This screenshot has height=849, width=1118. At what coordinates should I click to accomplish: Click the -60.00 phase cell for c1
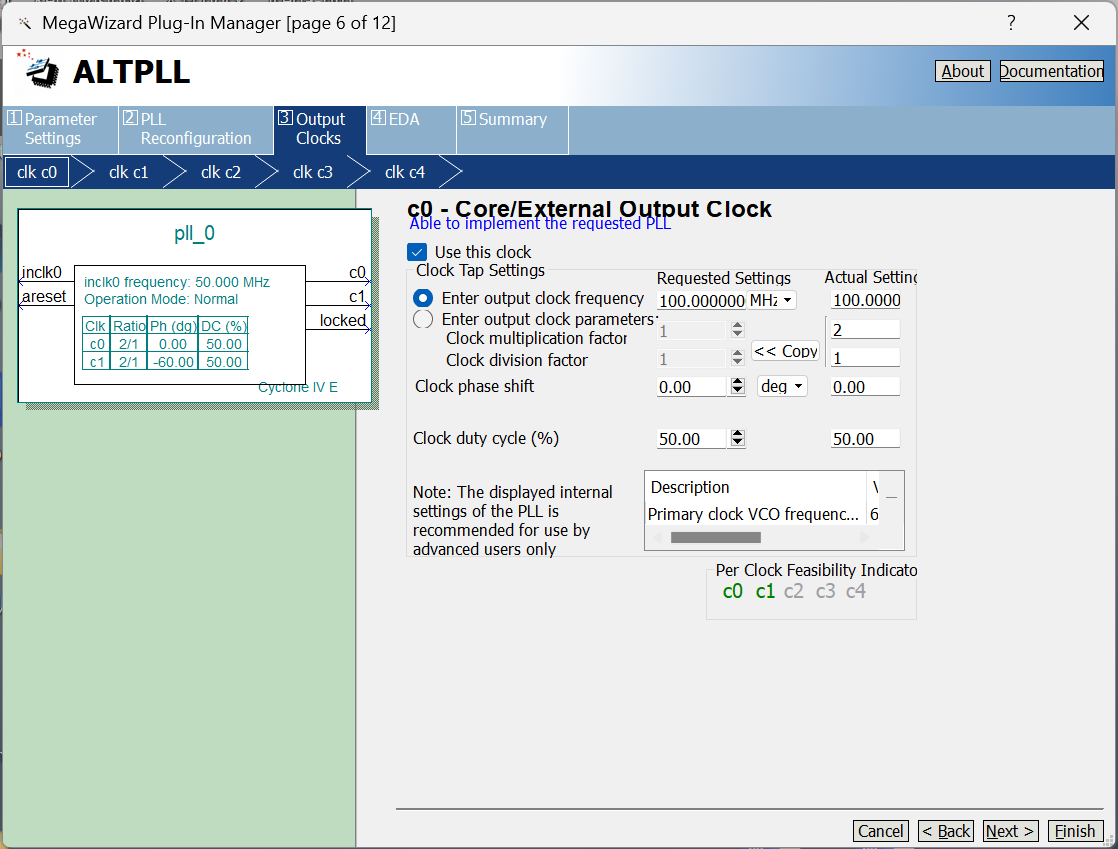click(x=173, y=362)
